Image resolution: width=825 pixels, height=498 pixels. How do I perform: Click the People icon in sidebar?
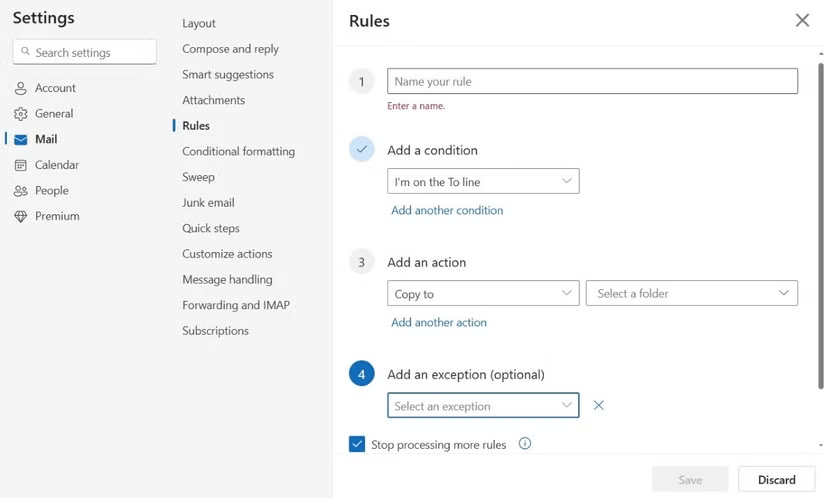[x=21, y=191]
